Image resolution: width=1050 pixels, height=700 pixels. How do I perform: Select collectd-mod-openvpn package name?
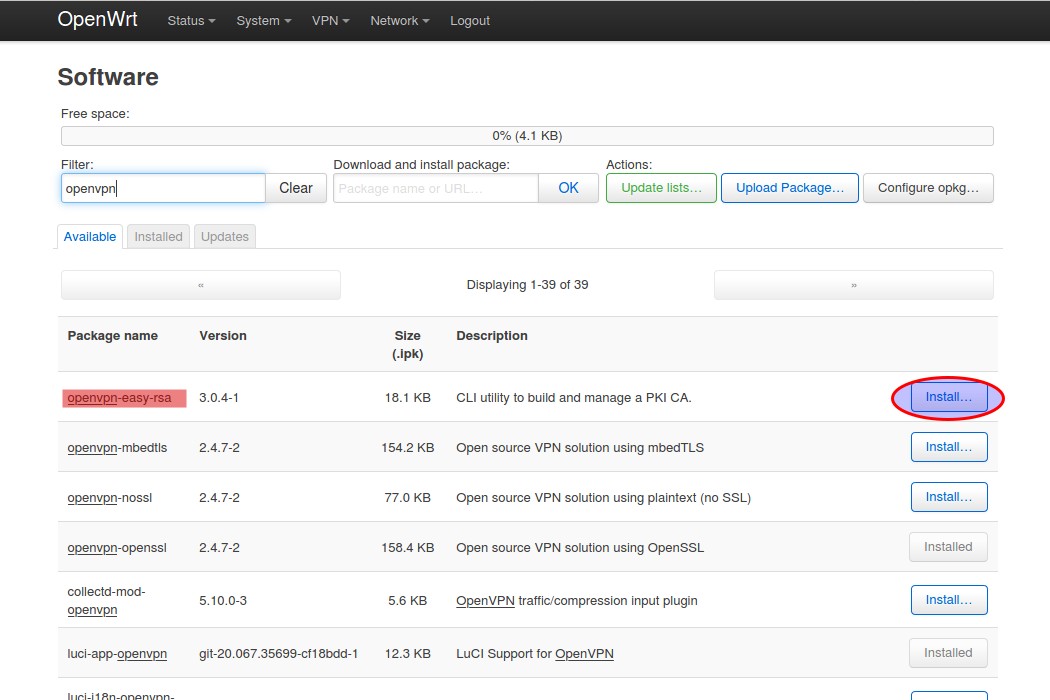click(x=106, y=601)
